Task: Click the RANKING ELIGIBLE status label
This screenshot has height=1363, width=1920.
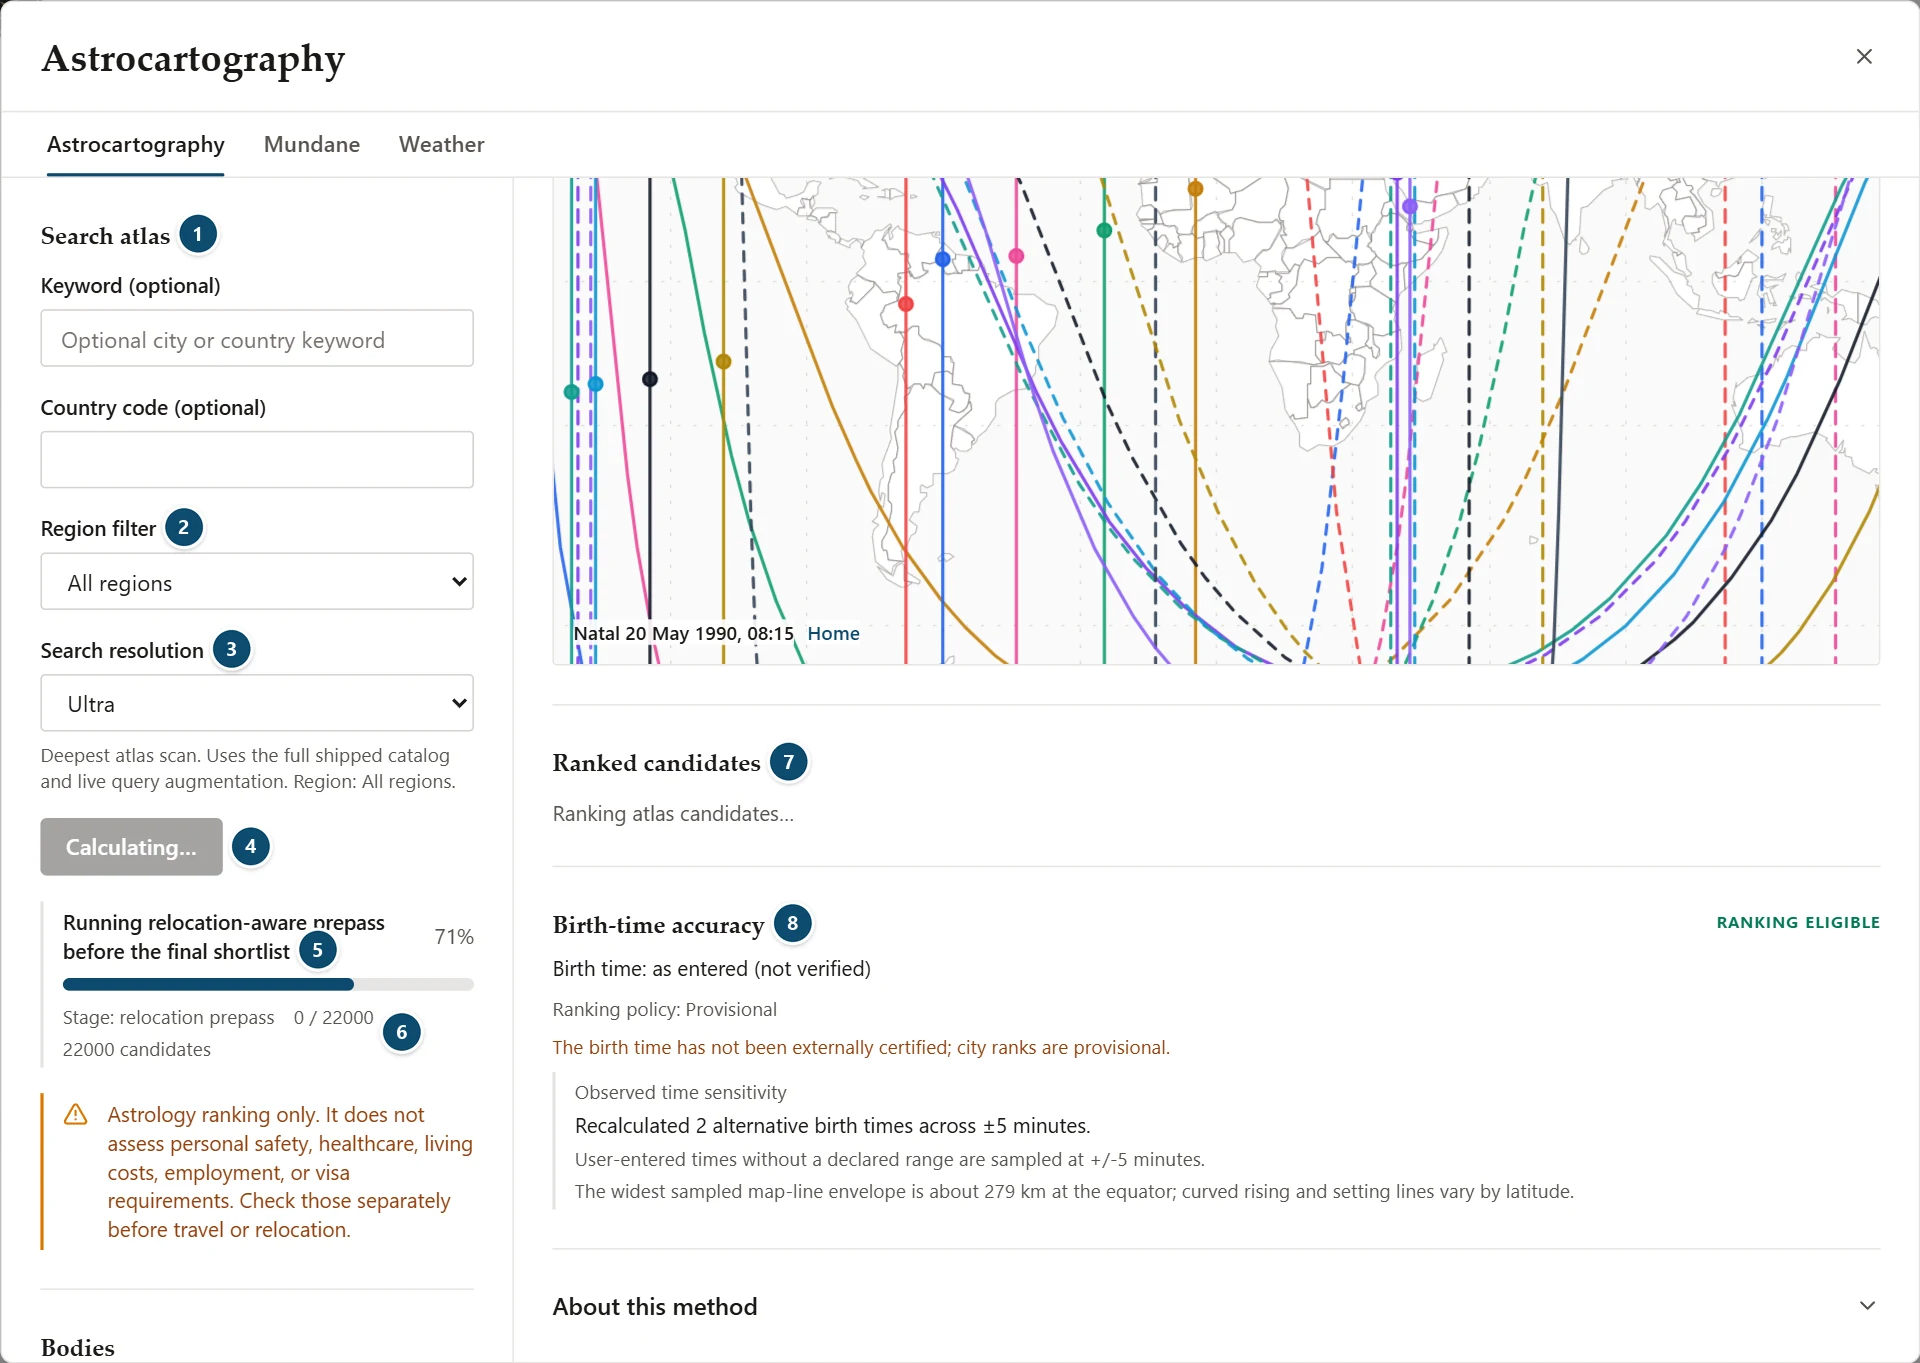Action: [1798, 922]
